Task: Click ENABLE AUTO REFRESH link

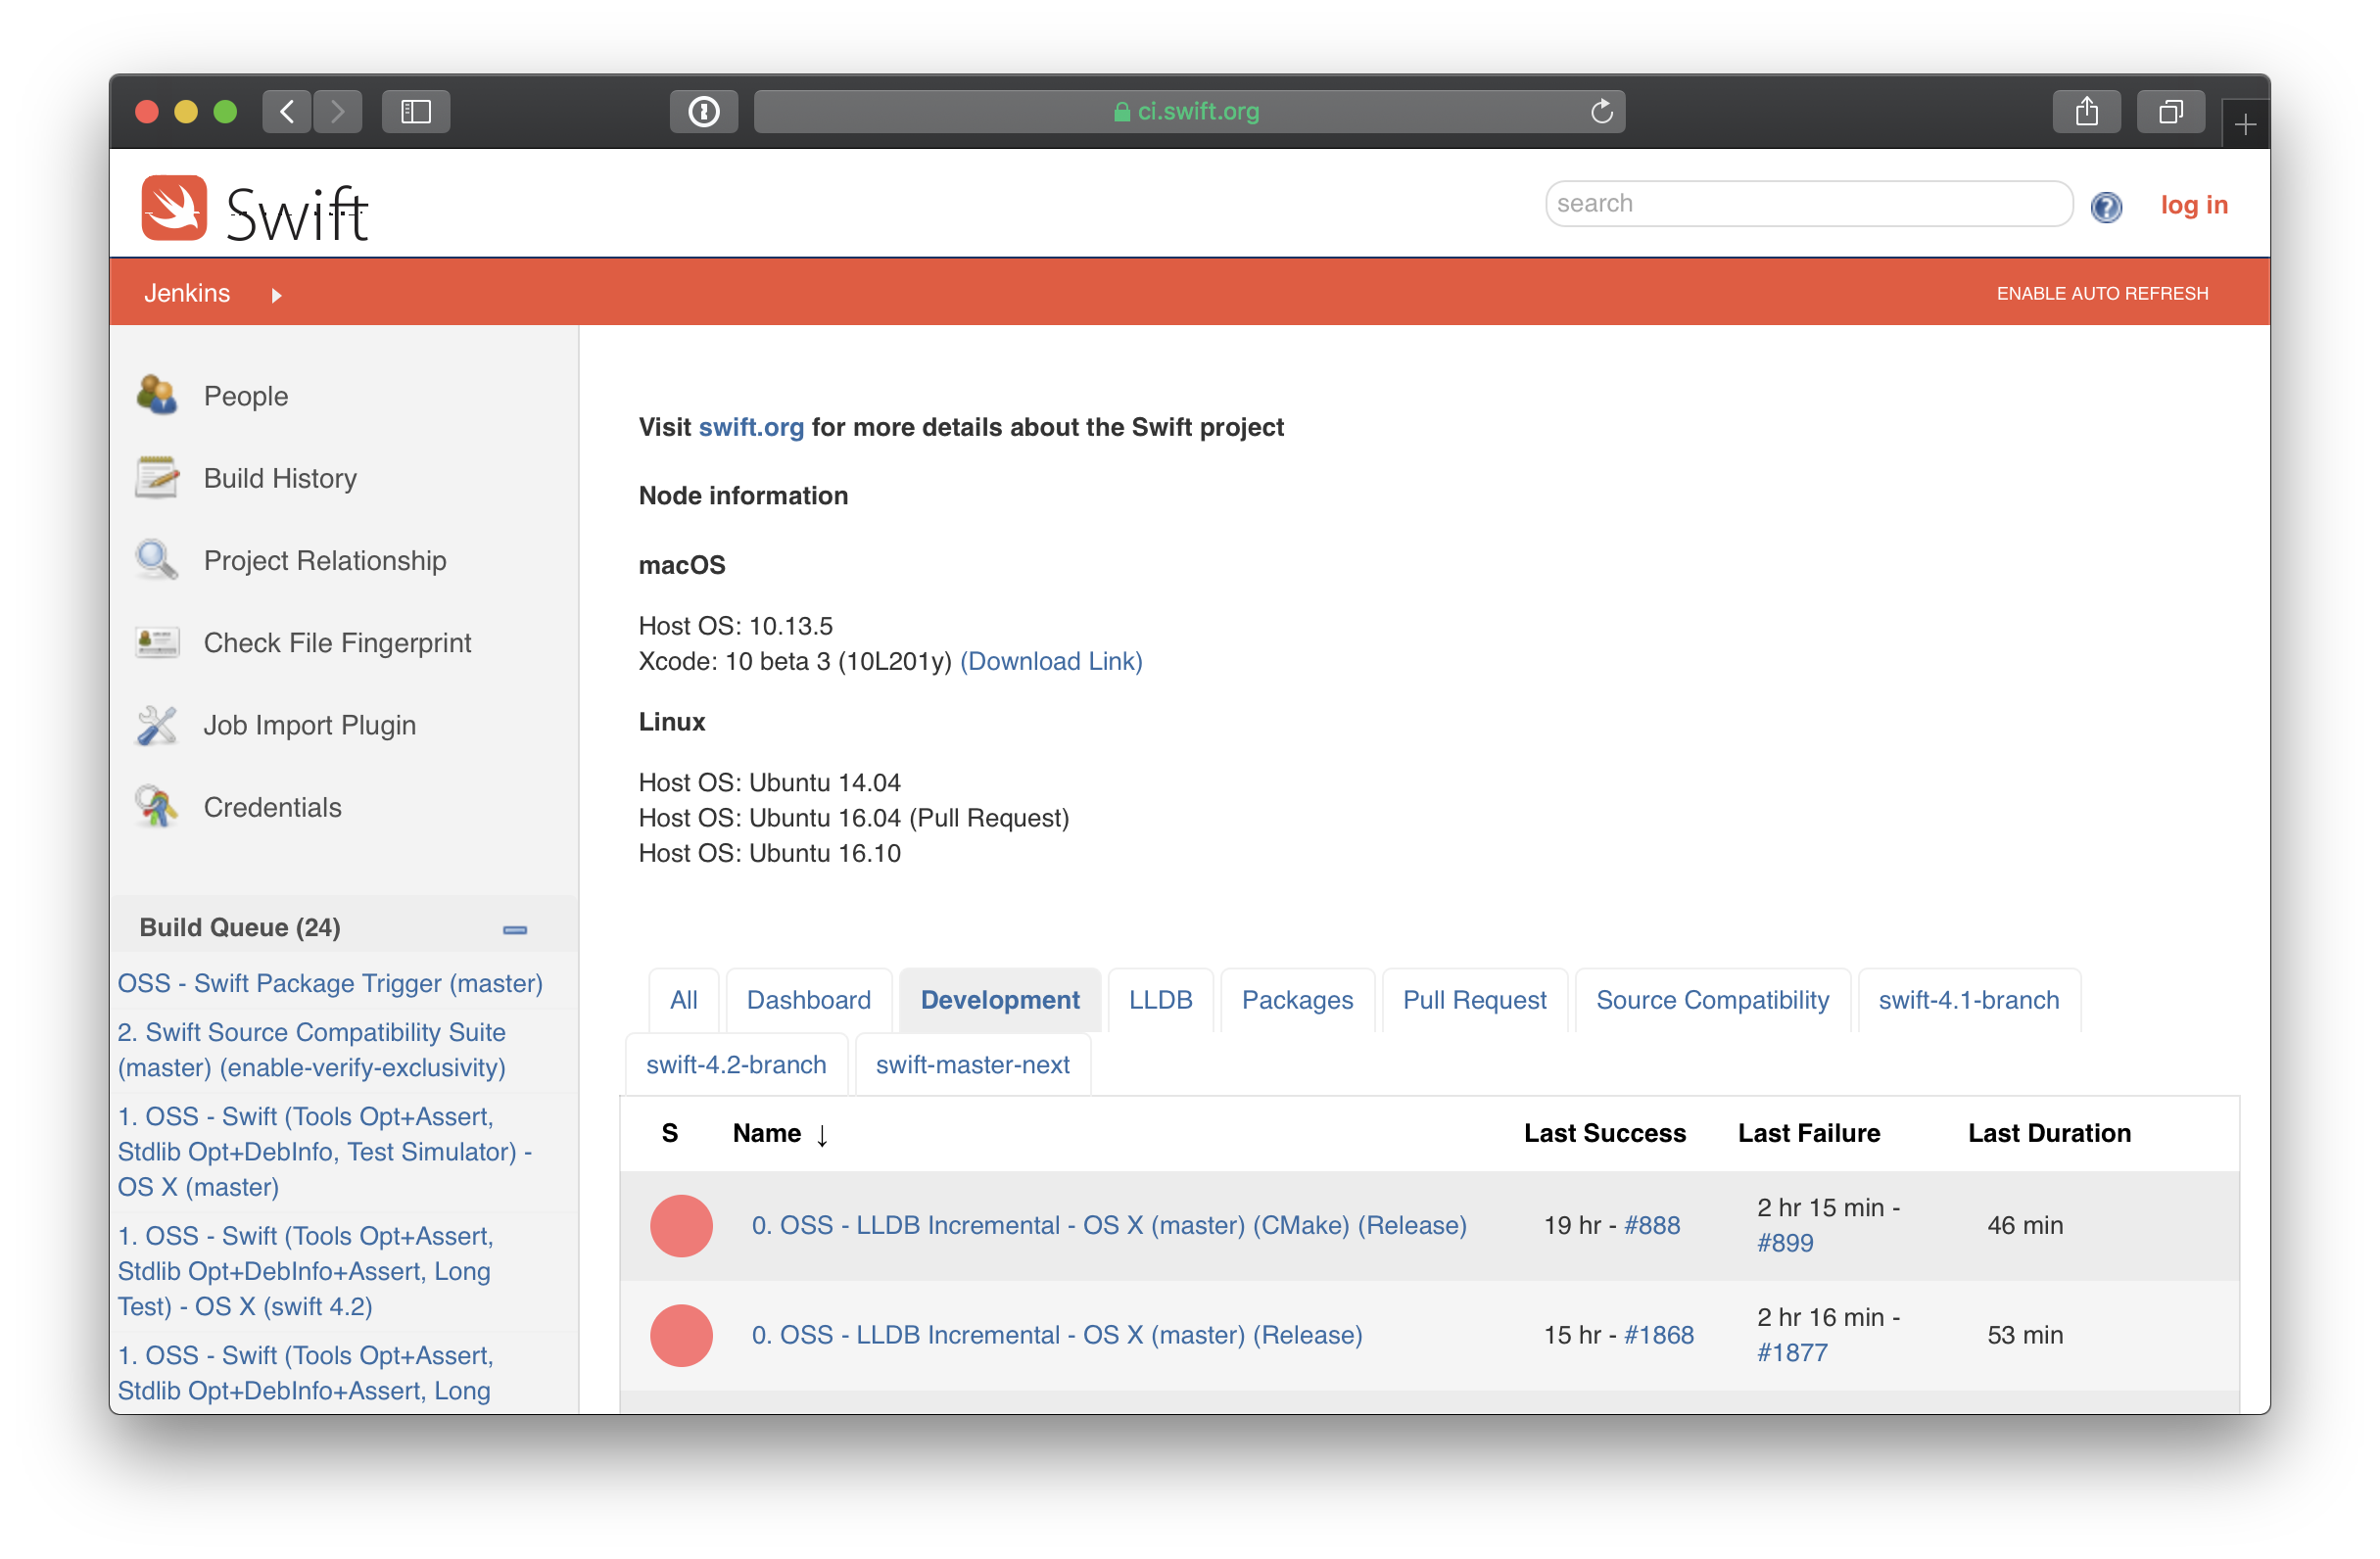Action: 2102,293
